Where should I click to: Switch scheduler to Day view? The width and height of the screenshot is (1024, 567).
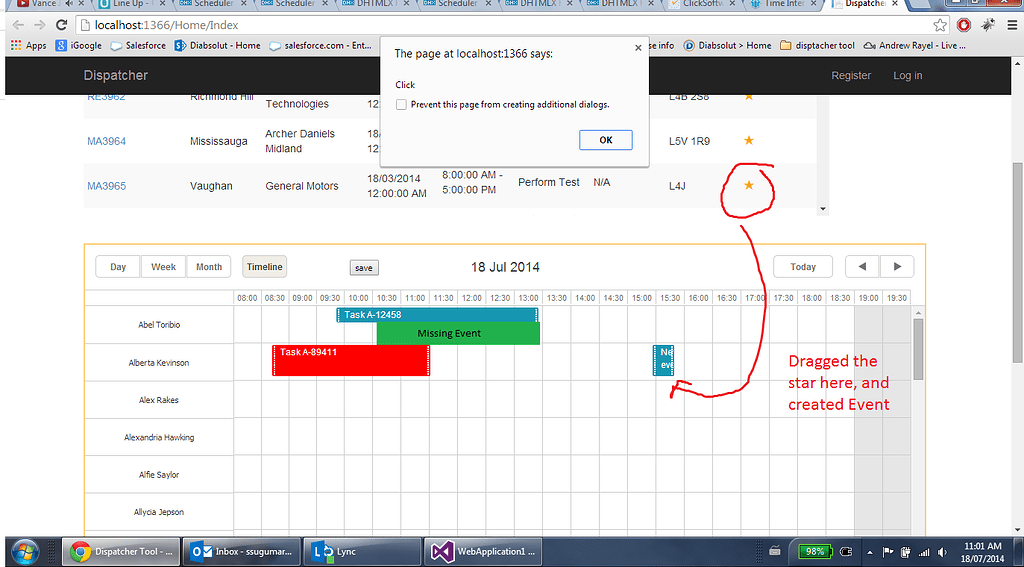point(118,267)
